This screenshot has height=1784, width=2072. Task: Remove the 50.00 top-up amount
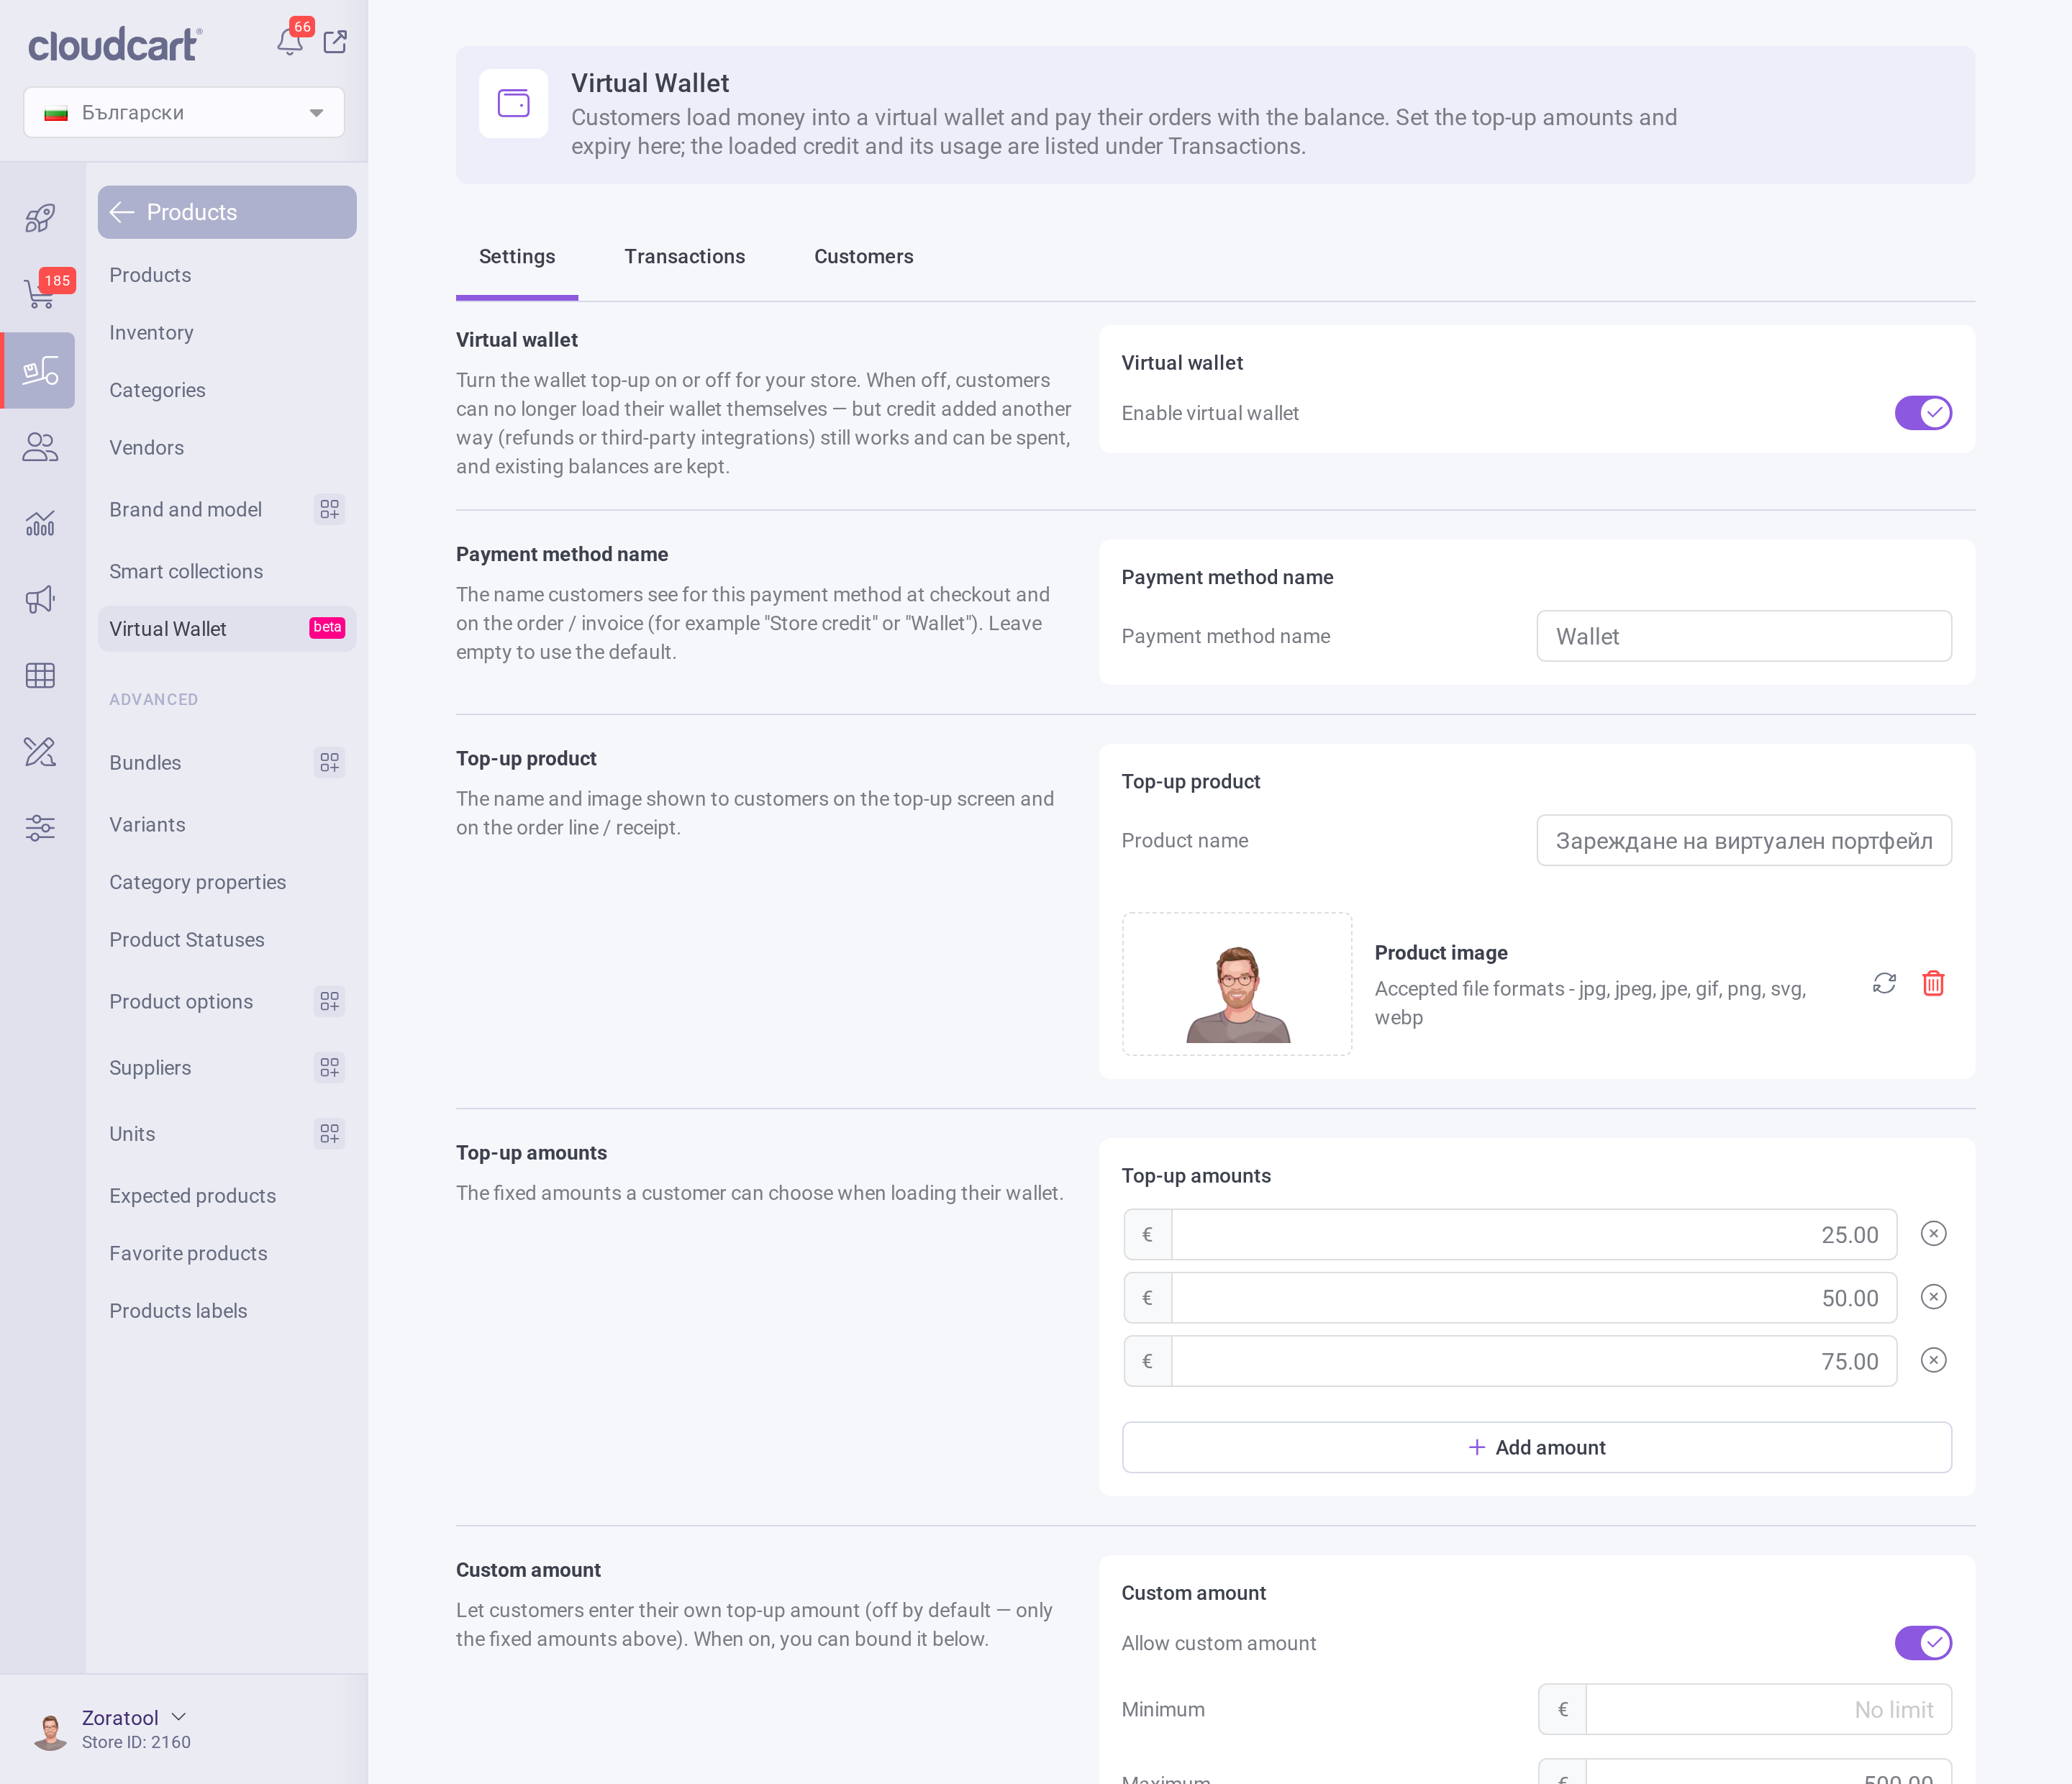click(x=1933, y=1297)
